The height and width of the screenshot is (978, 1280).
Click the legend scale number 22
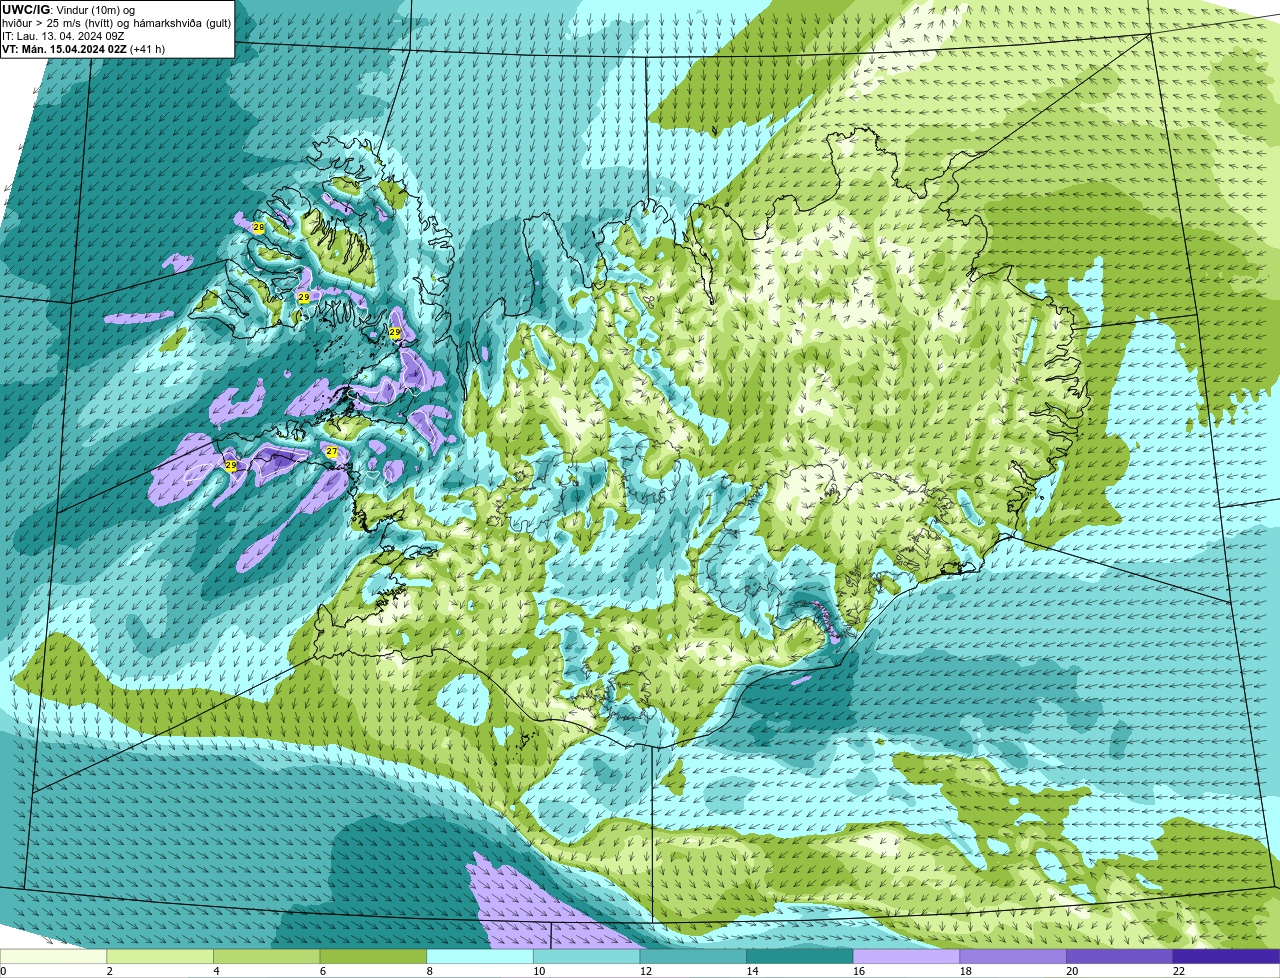tap(1179, 971)
